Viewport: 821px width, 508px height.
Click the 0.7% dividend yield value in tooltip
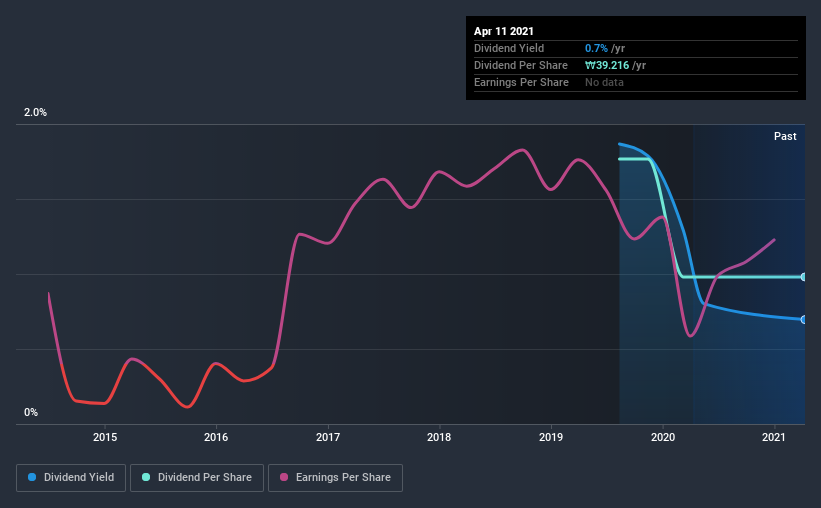point(596,48)
